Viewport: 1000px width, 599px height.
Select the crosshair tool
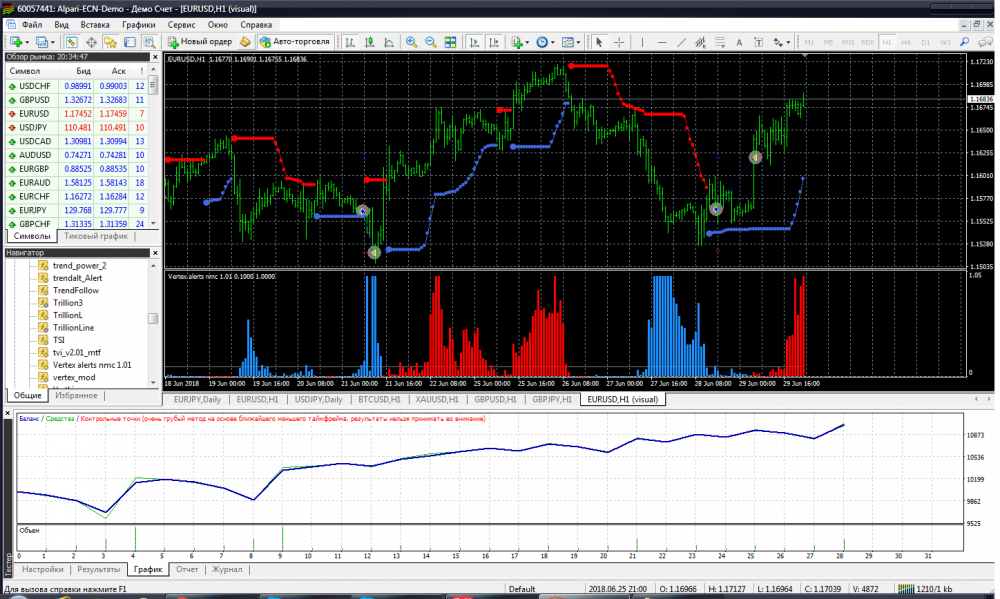tap(619, 42)
